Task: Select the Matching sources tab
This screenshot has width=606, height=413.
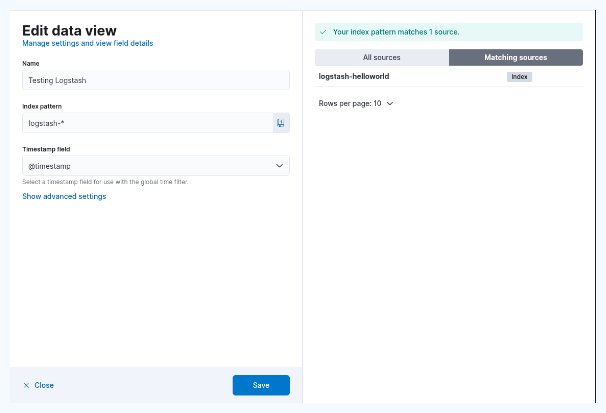Action: pyautogui.click(x=516, y=57)
